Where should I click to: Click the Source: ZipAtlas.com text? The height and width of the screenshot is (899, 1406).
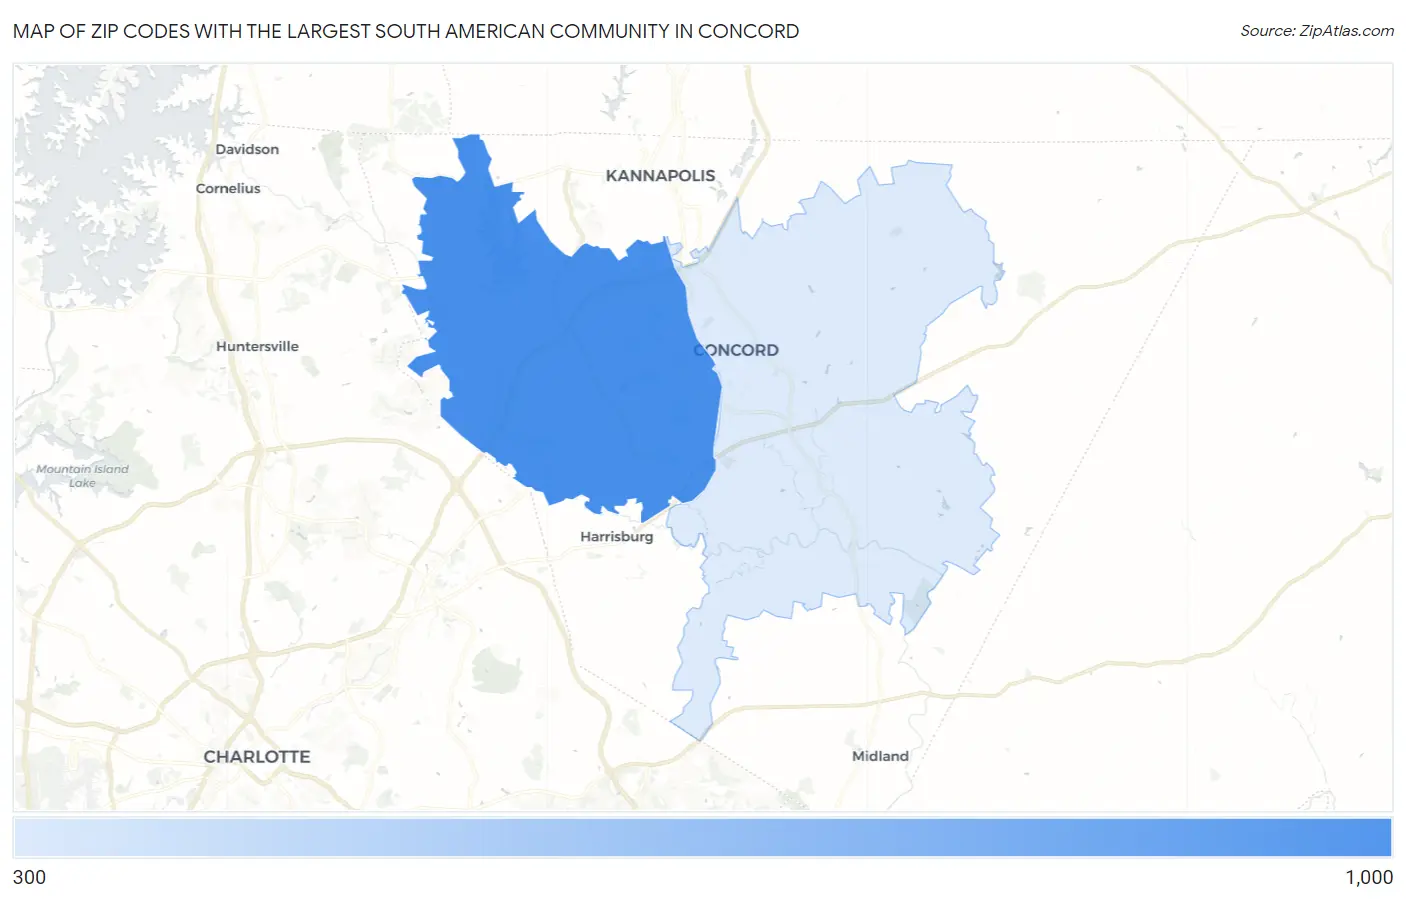pos(1317,31)
